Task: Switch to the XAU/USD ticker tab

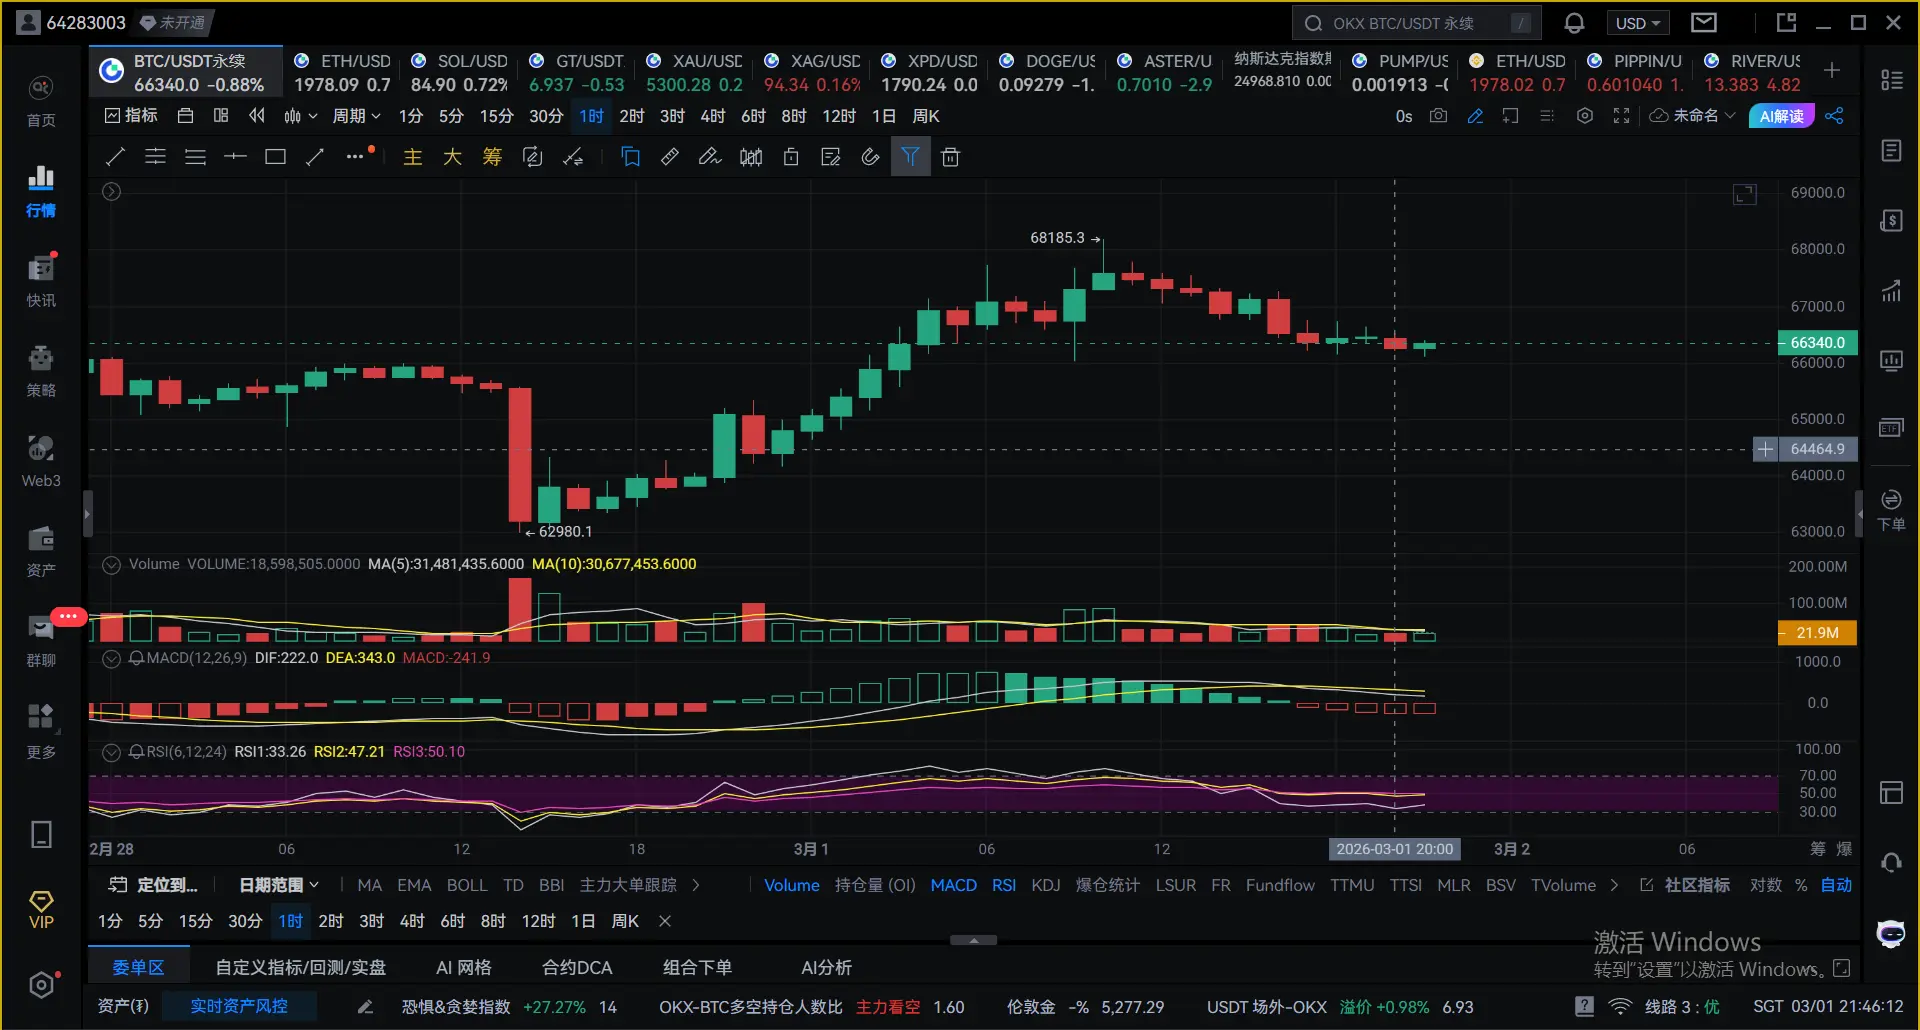Action: coord(694,72)
